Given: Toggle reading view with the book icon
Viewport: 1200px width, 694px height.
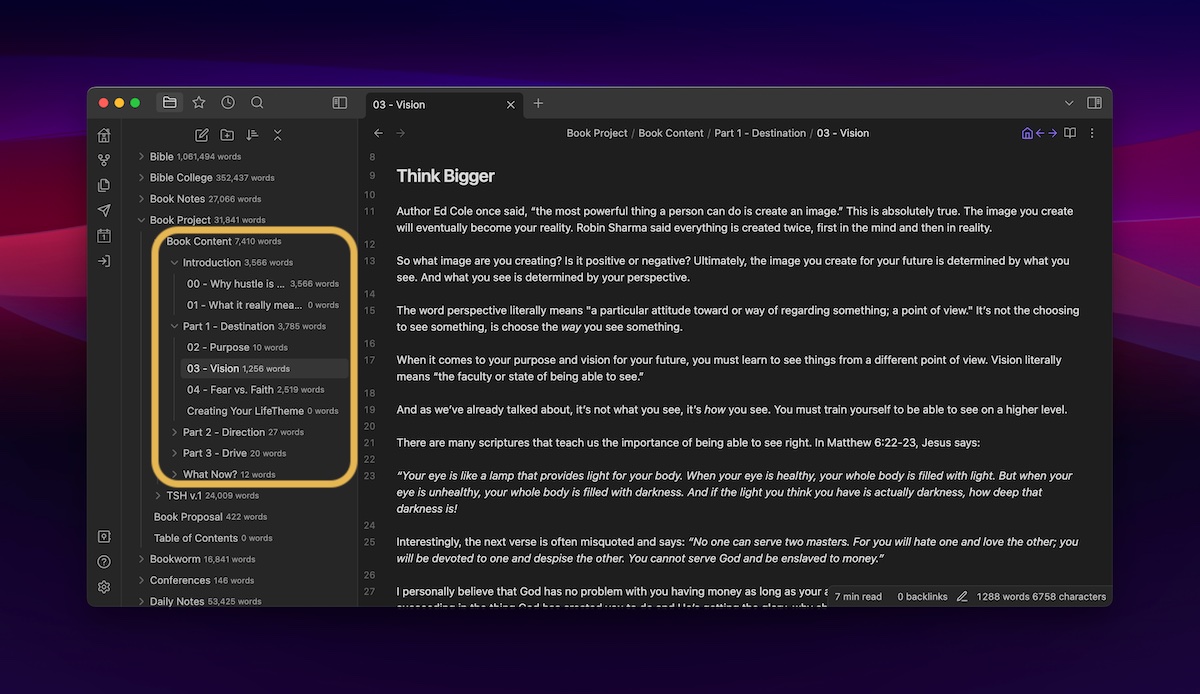Looking at the screenshot, I should click(1070, 133).
